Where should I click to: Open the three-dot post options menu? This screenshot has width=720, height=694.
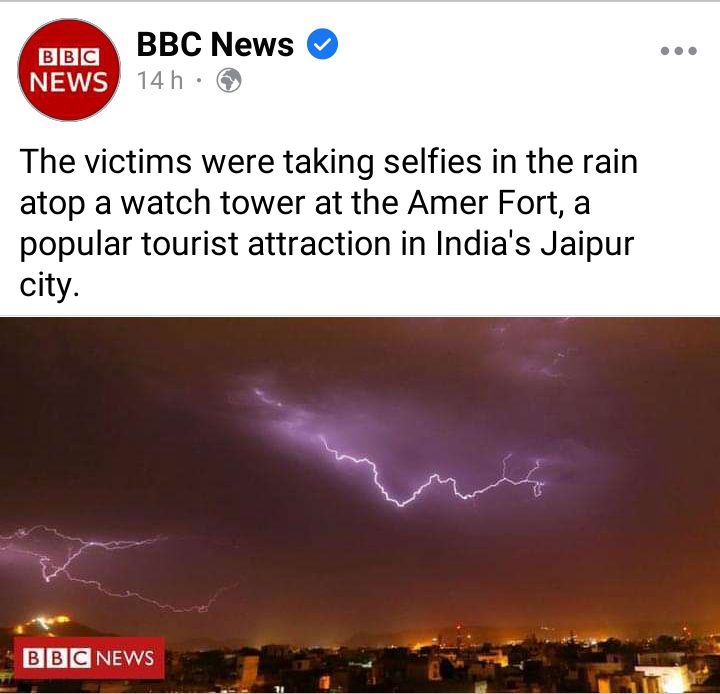679,51
